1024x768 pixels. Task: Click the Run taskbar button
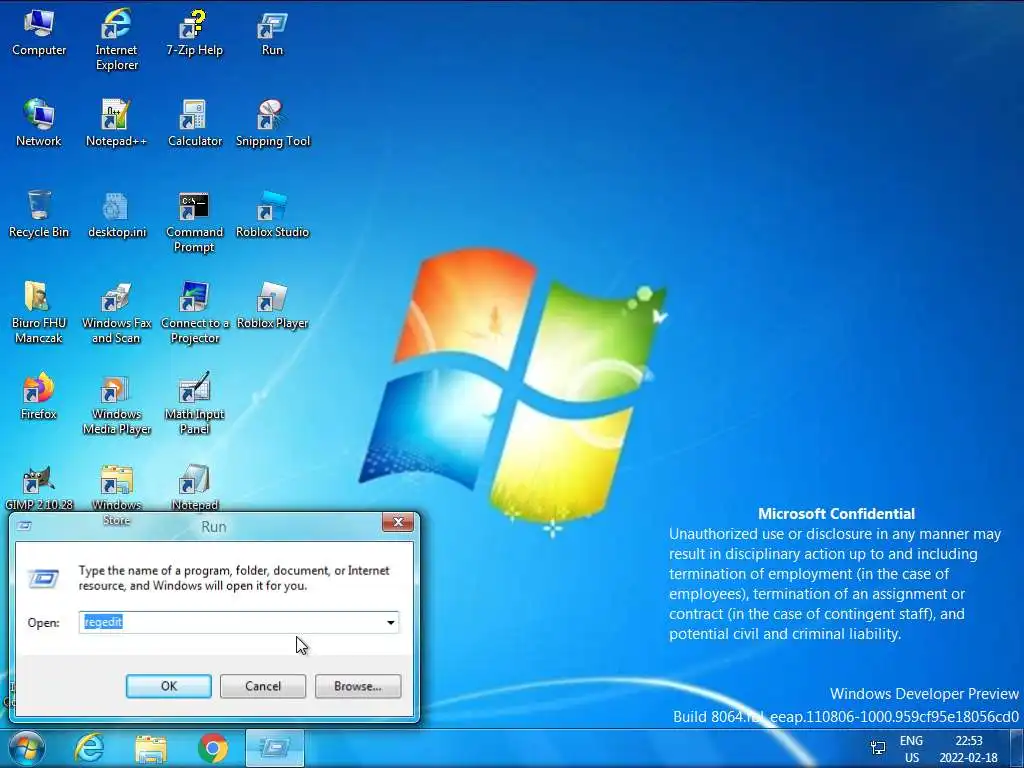pyautogui.click(x=275, y=748)
